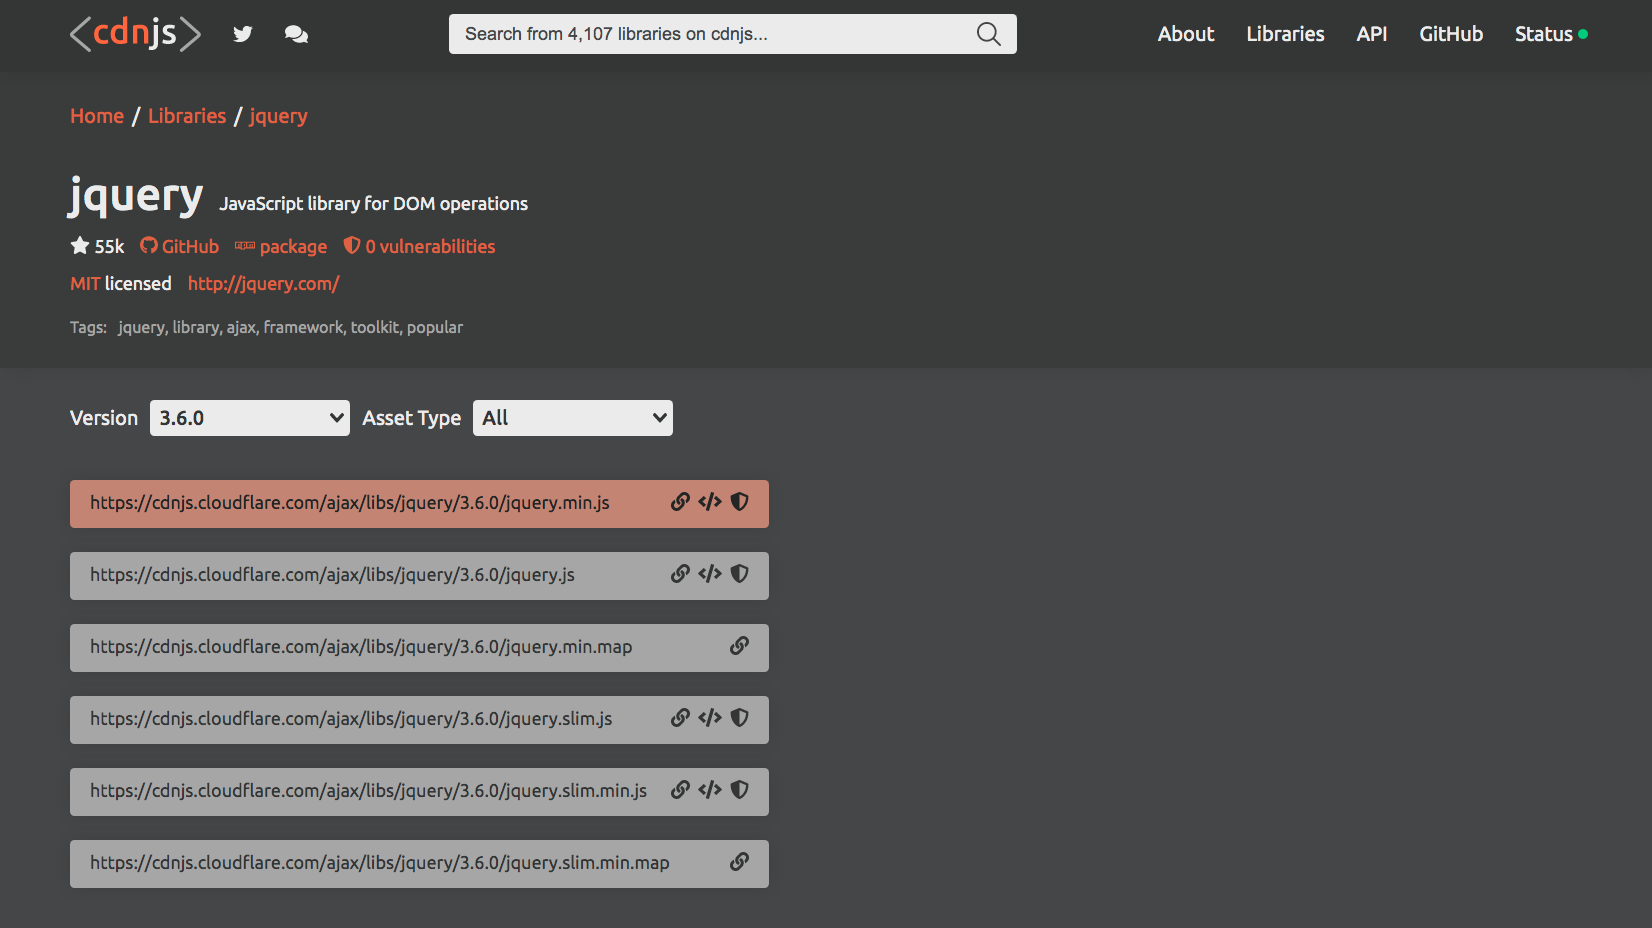Image resolution: width=1652 pixels, height=928 pixels.
Task: Copy script tag icon for jquery.slim.js
Action: 710,718
